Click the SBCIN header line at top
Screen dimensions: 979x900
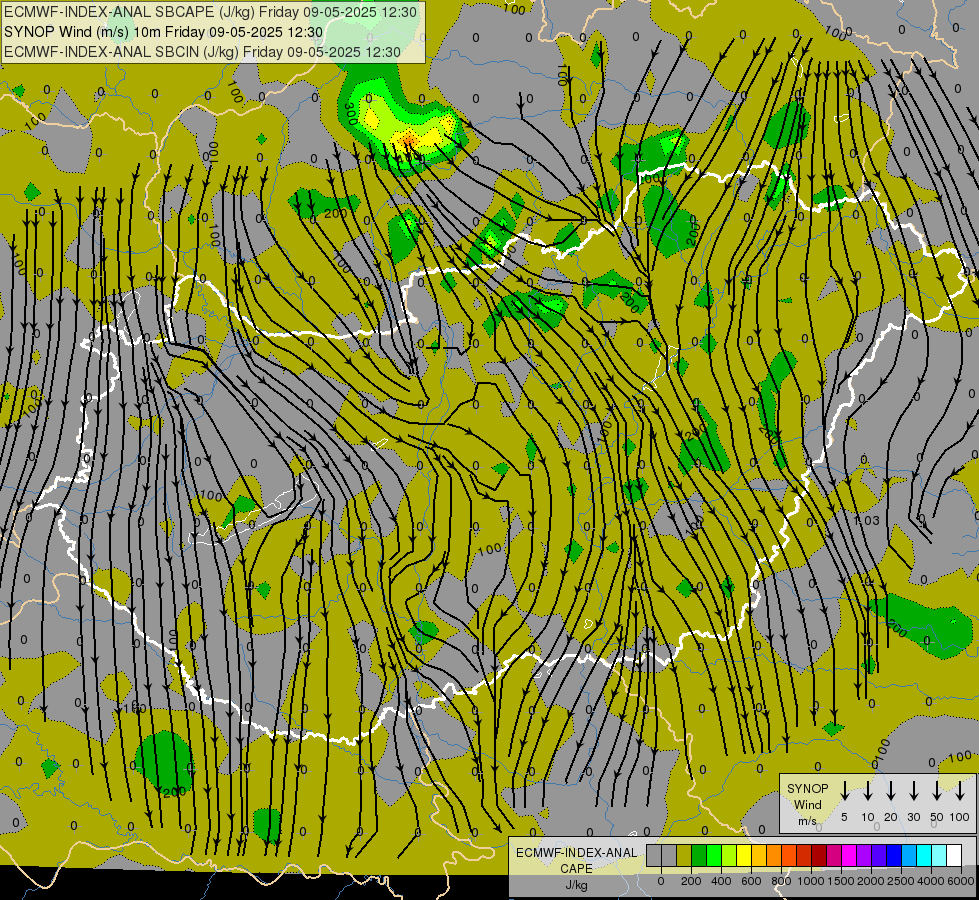pos(202,52)
